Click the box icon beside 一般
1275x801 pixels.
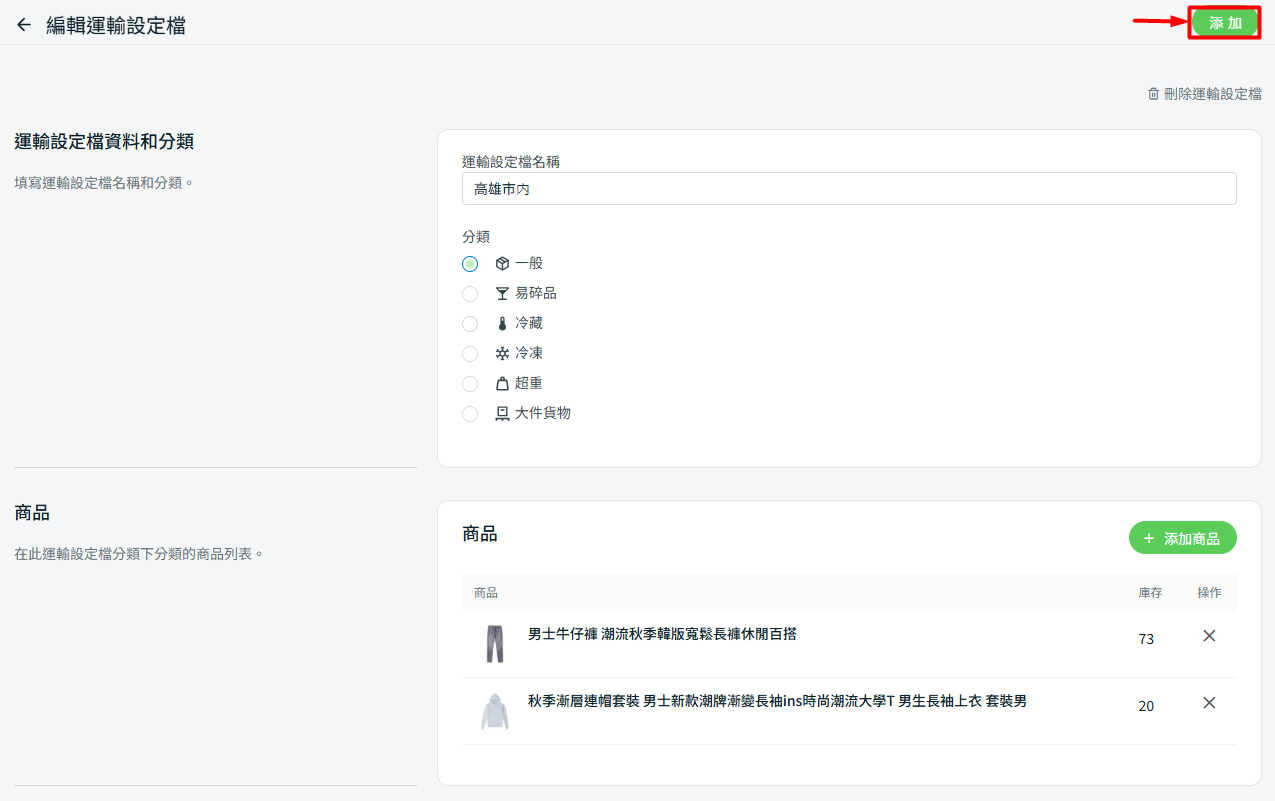click(x=502, y=264)
